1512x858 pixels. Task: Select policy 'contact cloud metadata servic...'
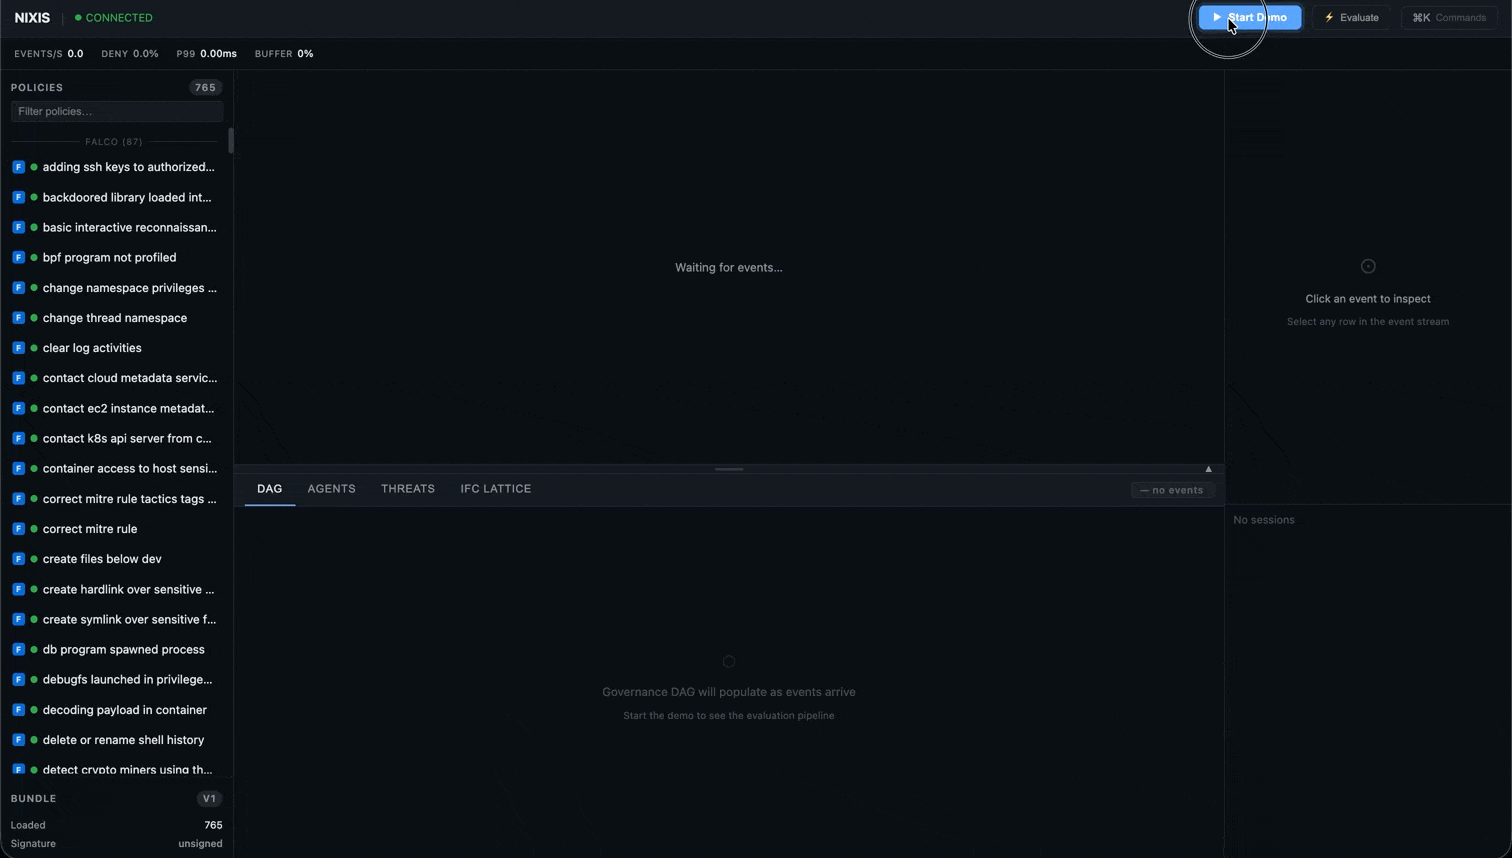[x=117, y=378]
